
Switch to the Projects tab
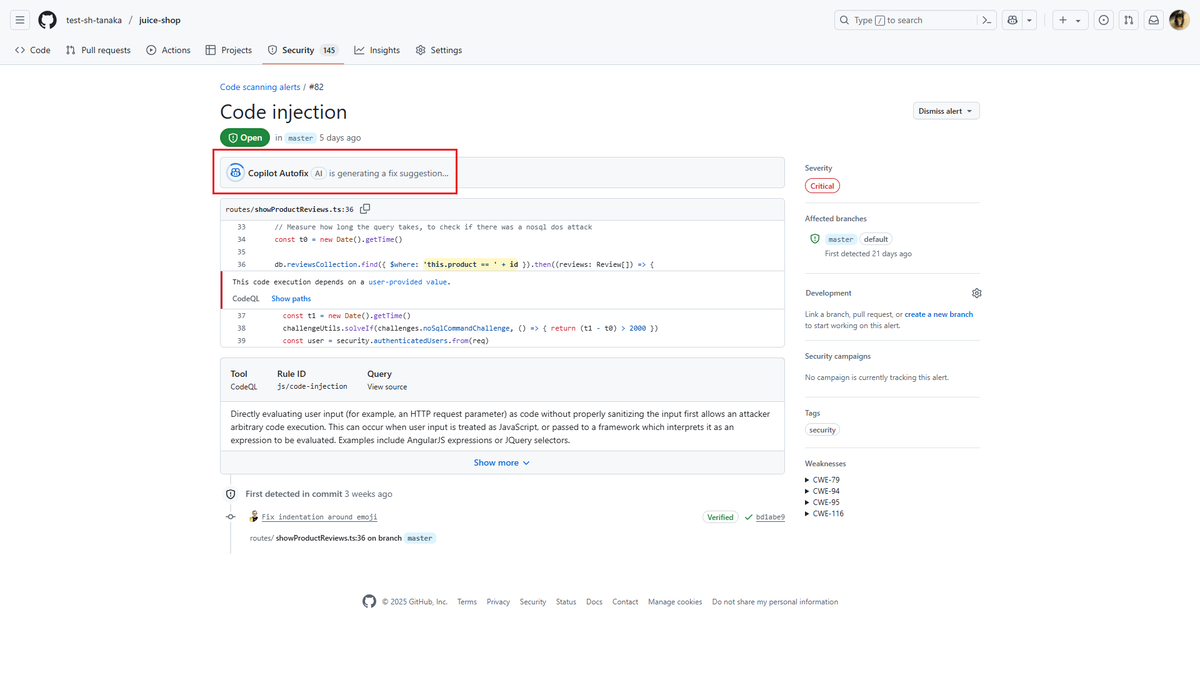(229, 50)
